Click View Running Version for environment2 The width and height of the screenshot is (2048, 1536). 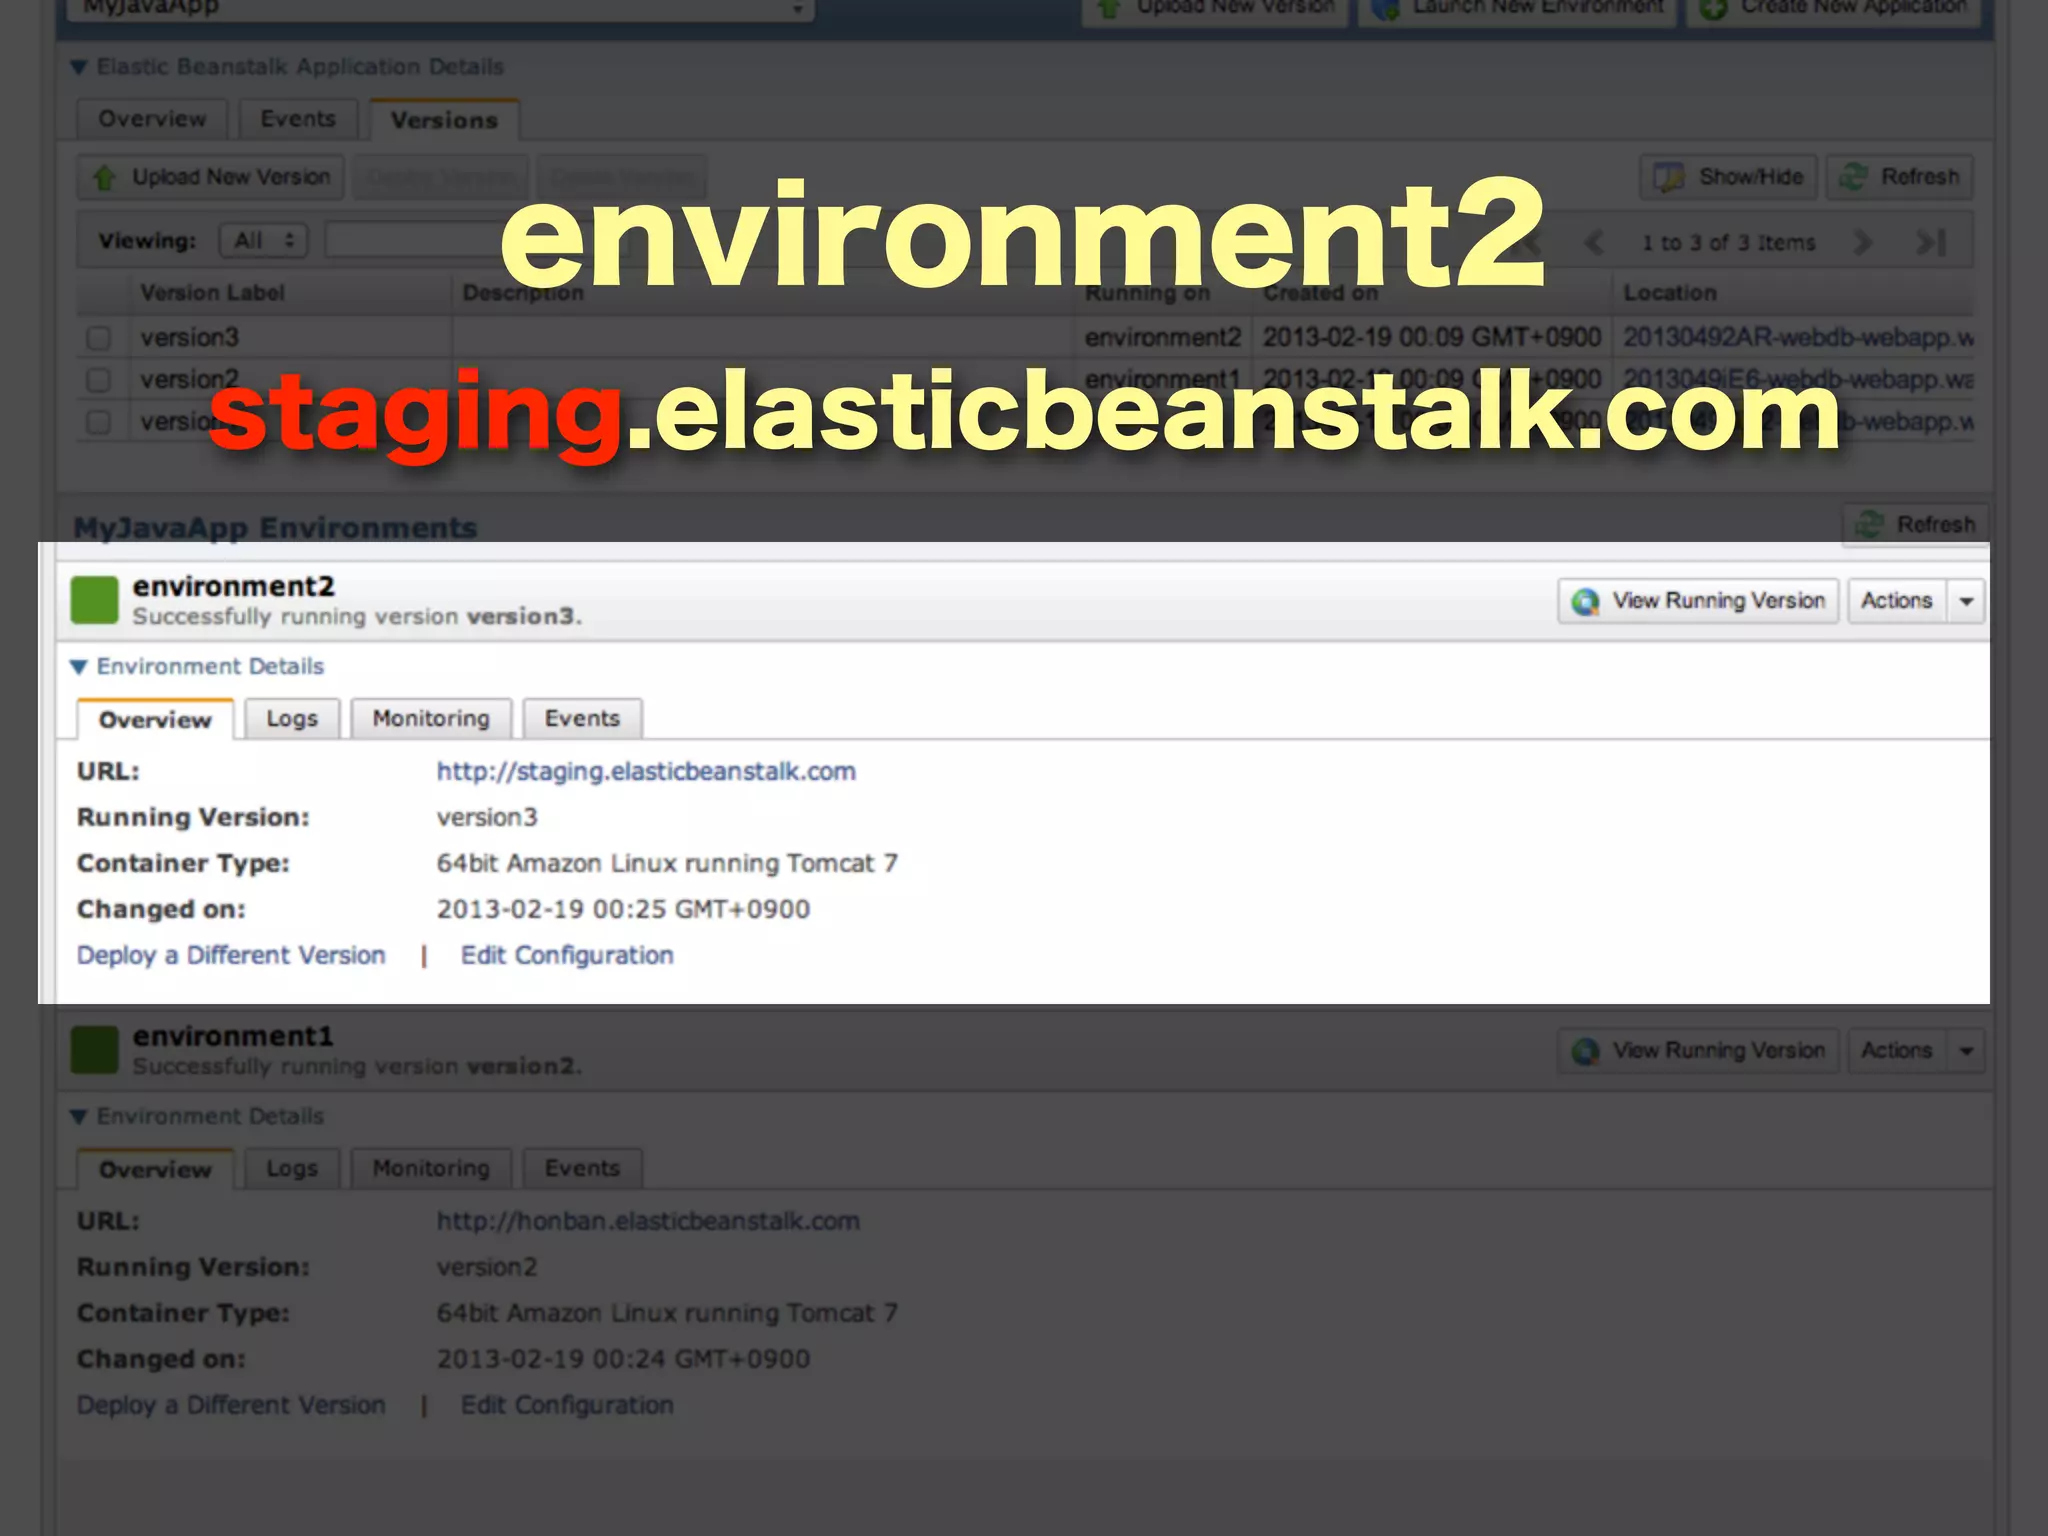point(1698,601)
